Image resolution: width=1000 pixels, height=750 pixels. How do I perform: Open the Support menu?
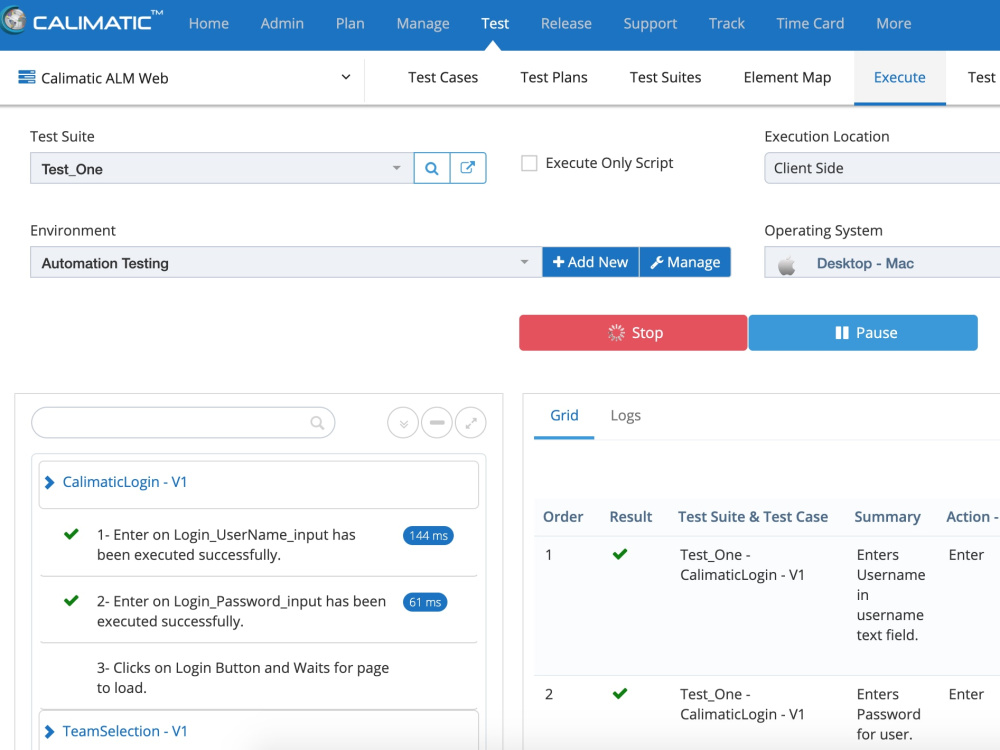pyautogui.click(x=650, y=24)
